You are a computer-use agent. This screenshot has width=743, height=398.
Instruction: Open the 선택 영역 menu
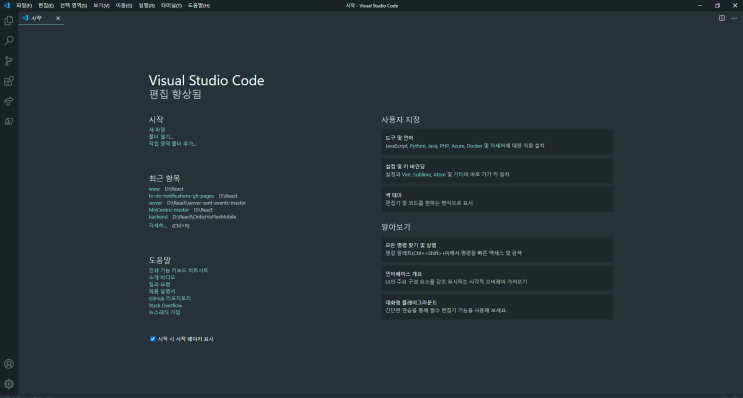click(x=73, y=6)
